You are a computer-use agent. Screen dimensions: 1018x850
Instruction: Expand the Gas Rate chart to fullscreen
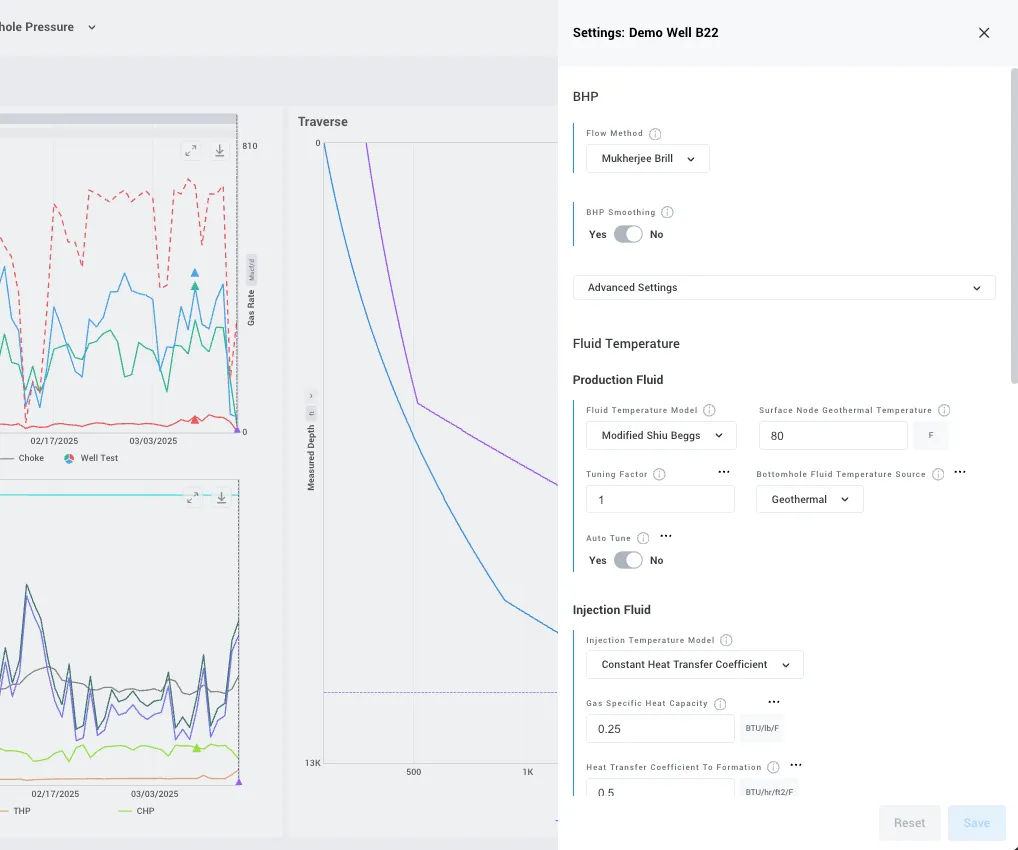(190, 151)
